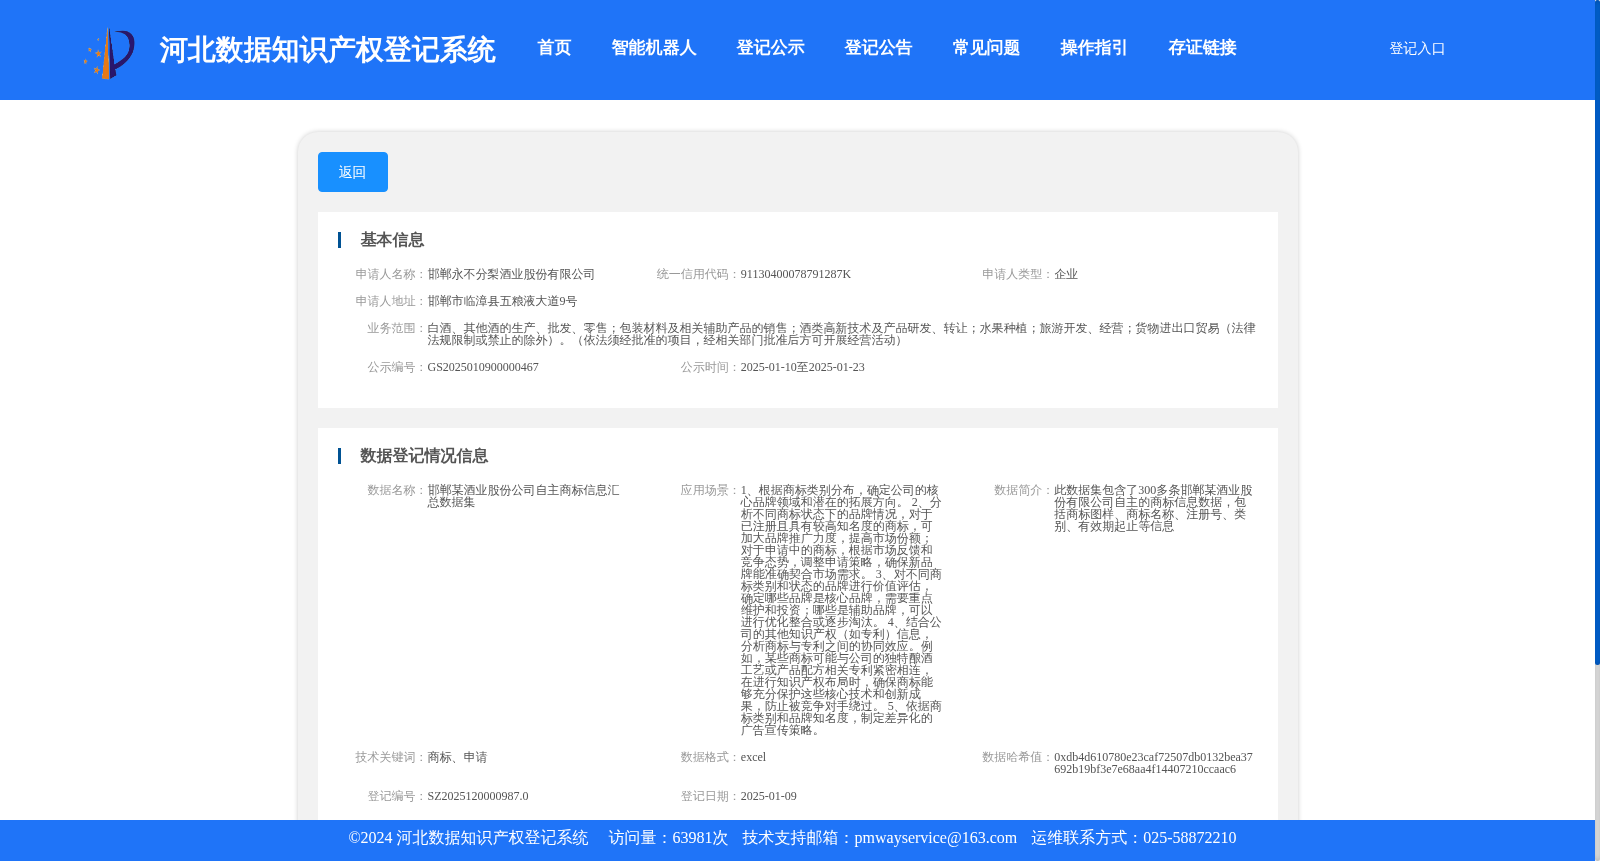The image size is (1600, 861).
Task: Select registration date 2025-01-09
Action: pyautogui.click(x=769, y=796)
